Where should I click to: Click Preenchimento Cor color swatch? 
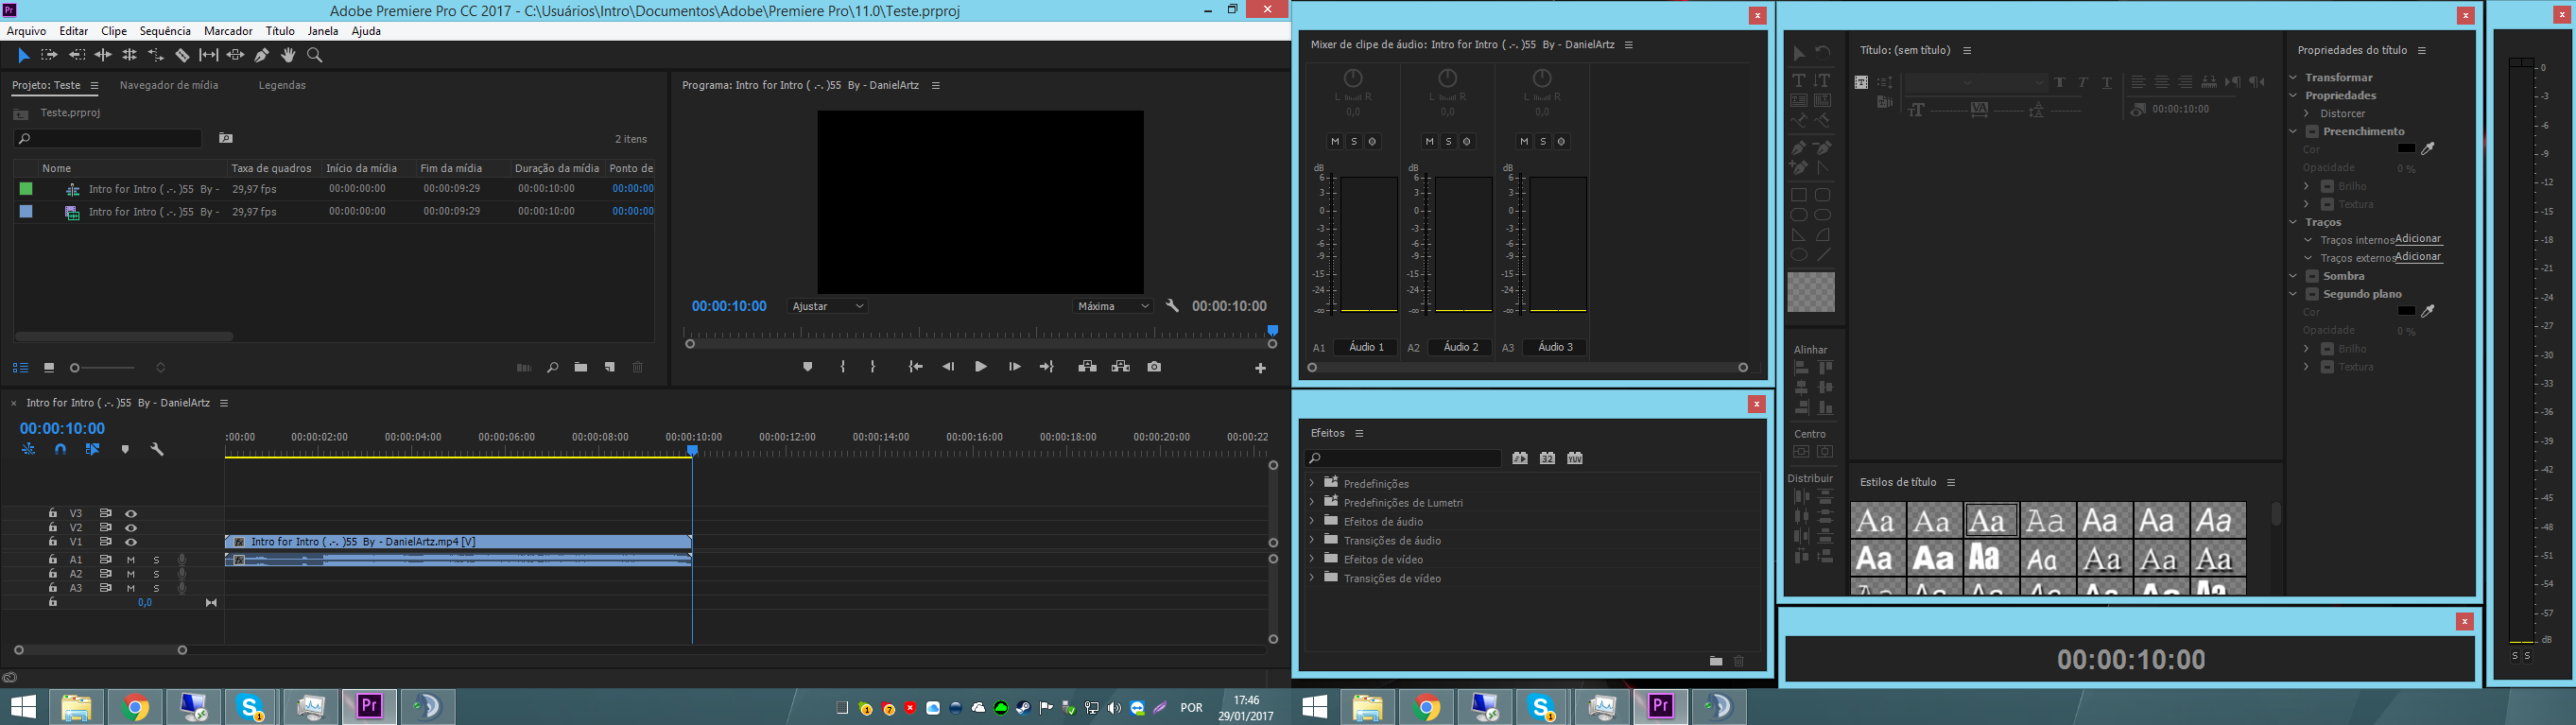(2407, 149)
